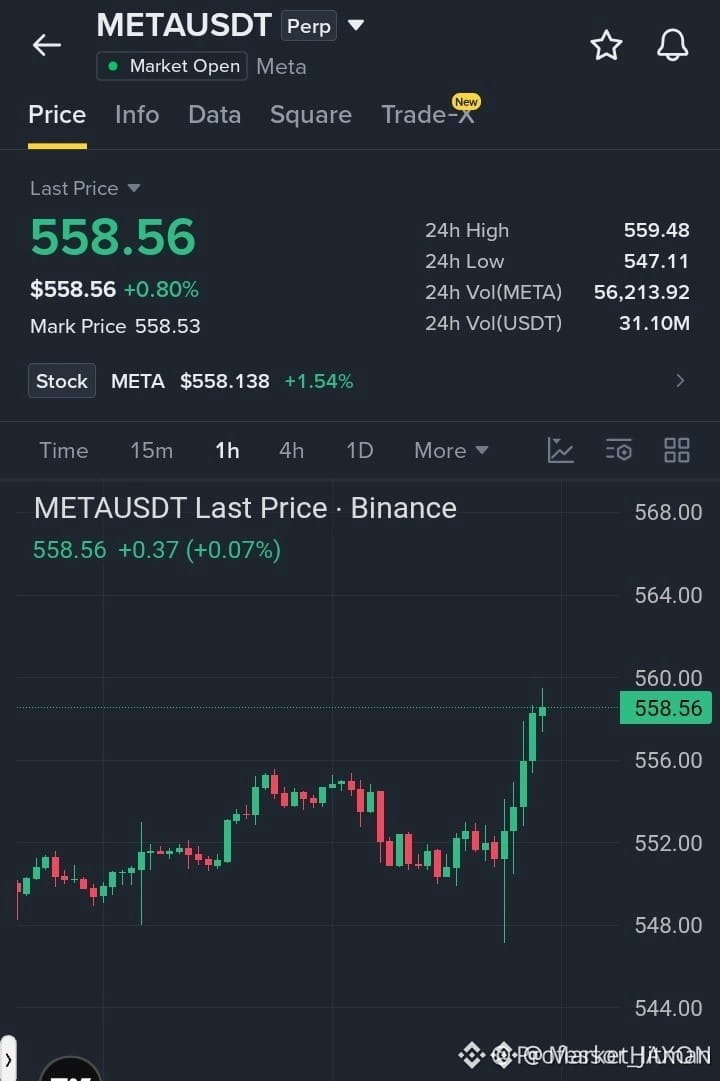Click the +0.80% price change
Viewport: 720px width, 1081px height.
(161, 289)
